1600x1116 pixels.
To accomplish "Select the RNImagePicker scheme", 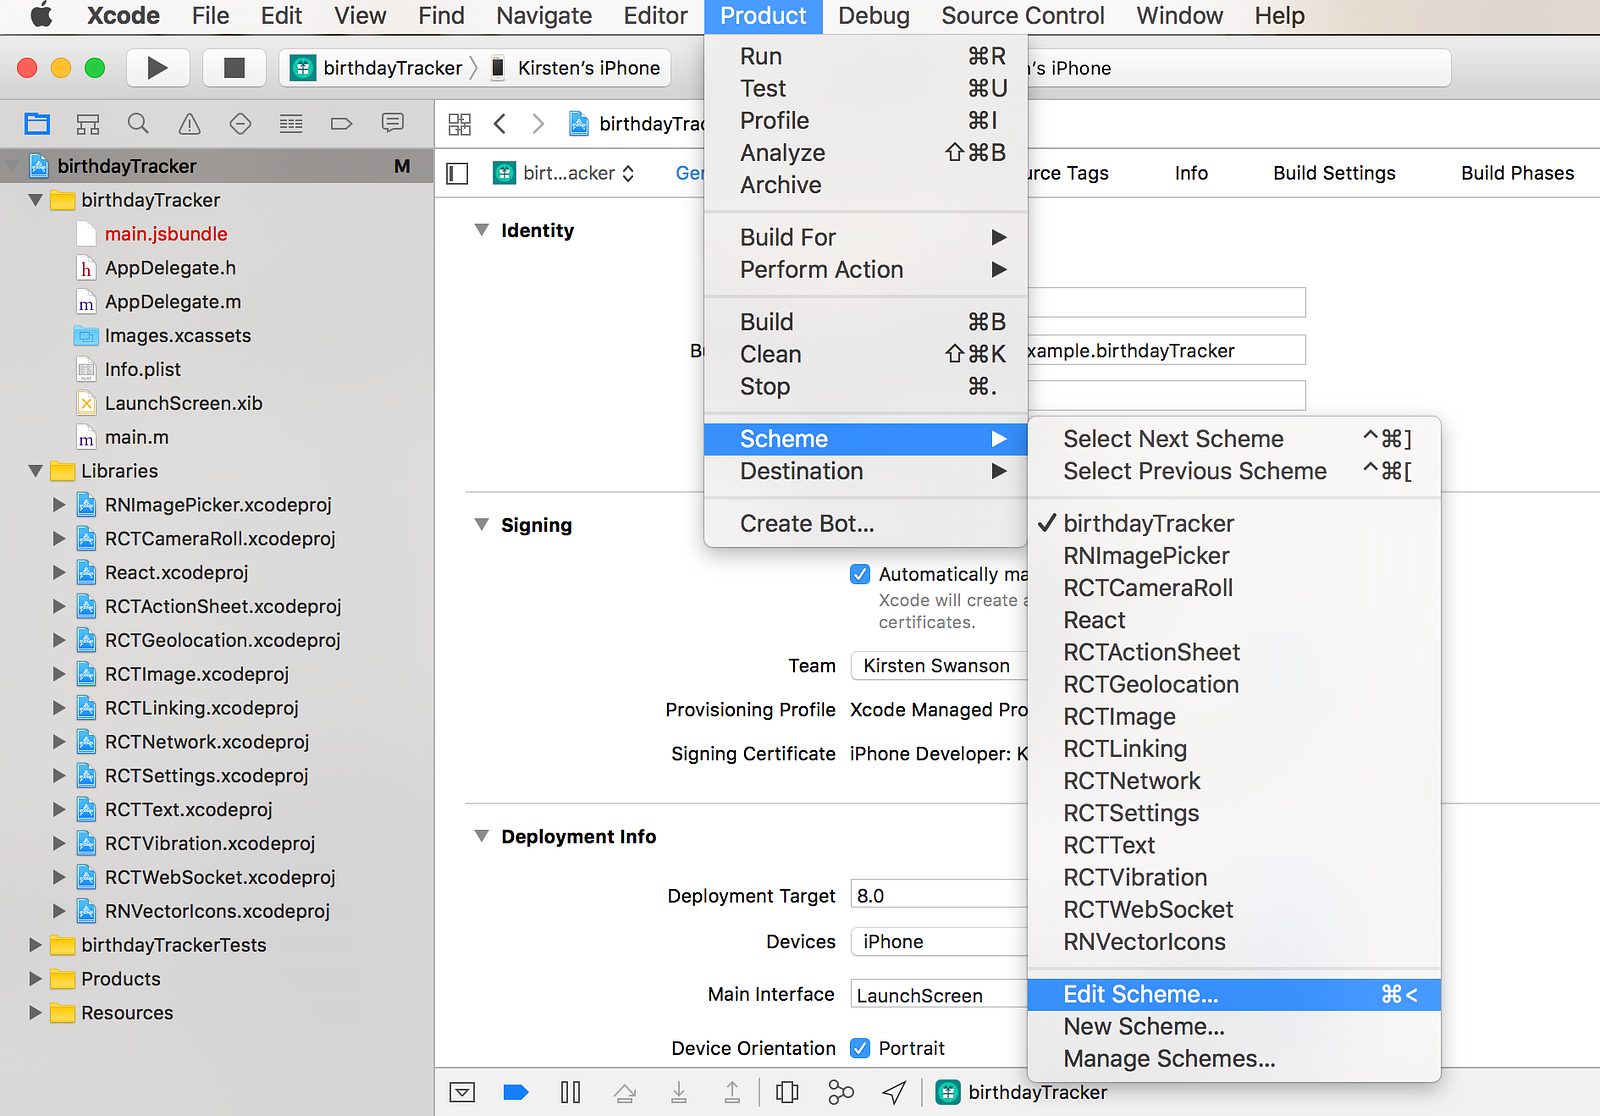I will pyautogui.click(x=1234, y=556).
